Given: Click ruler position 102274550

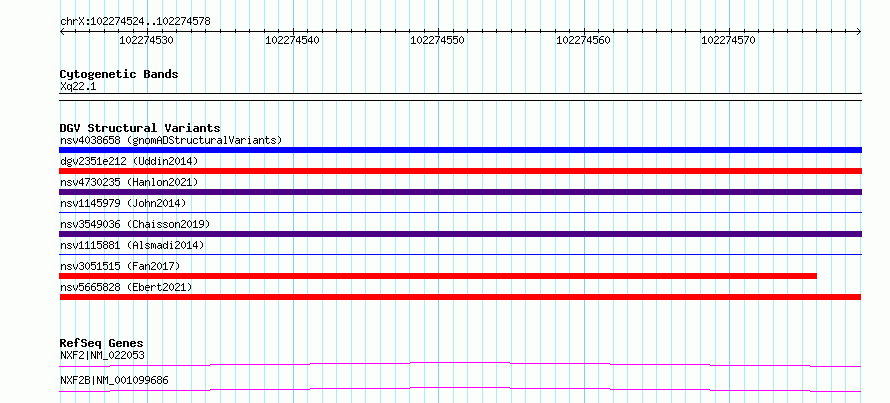Looking at the screenshot, I should point(438,40).
